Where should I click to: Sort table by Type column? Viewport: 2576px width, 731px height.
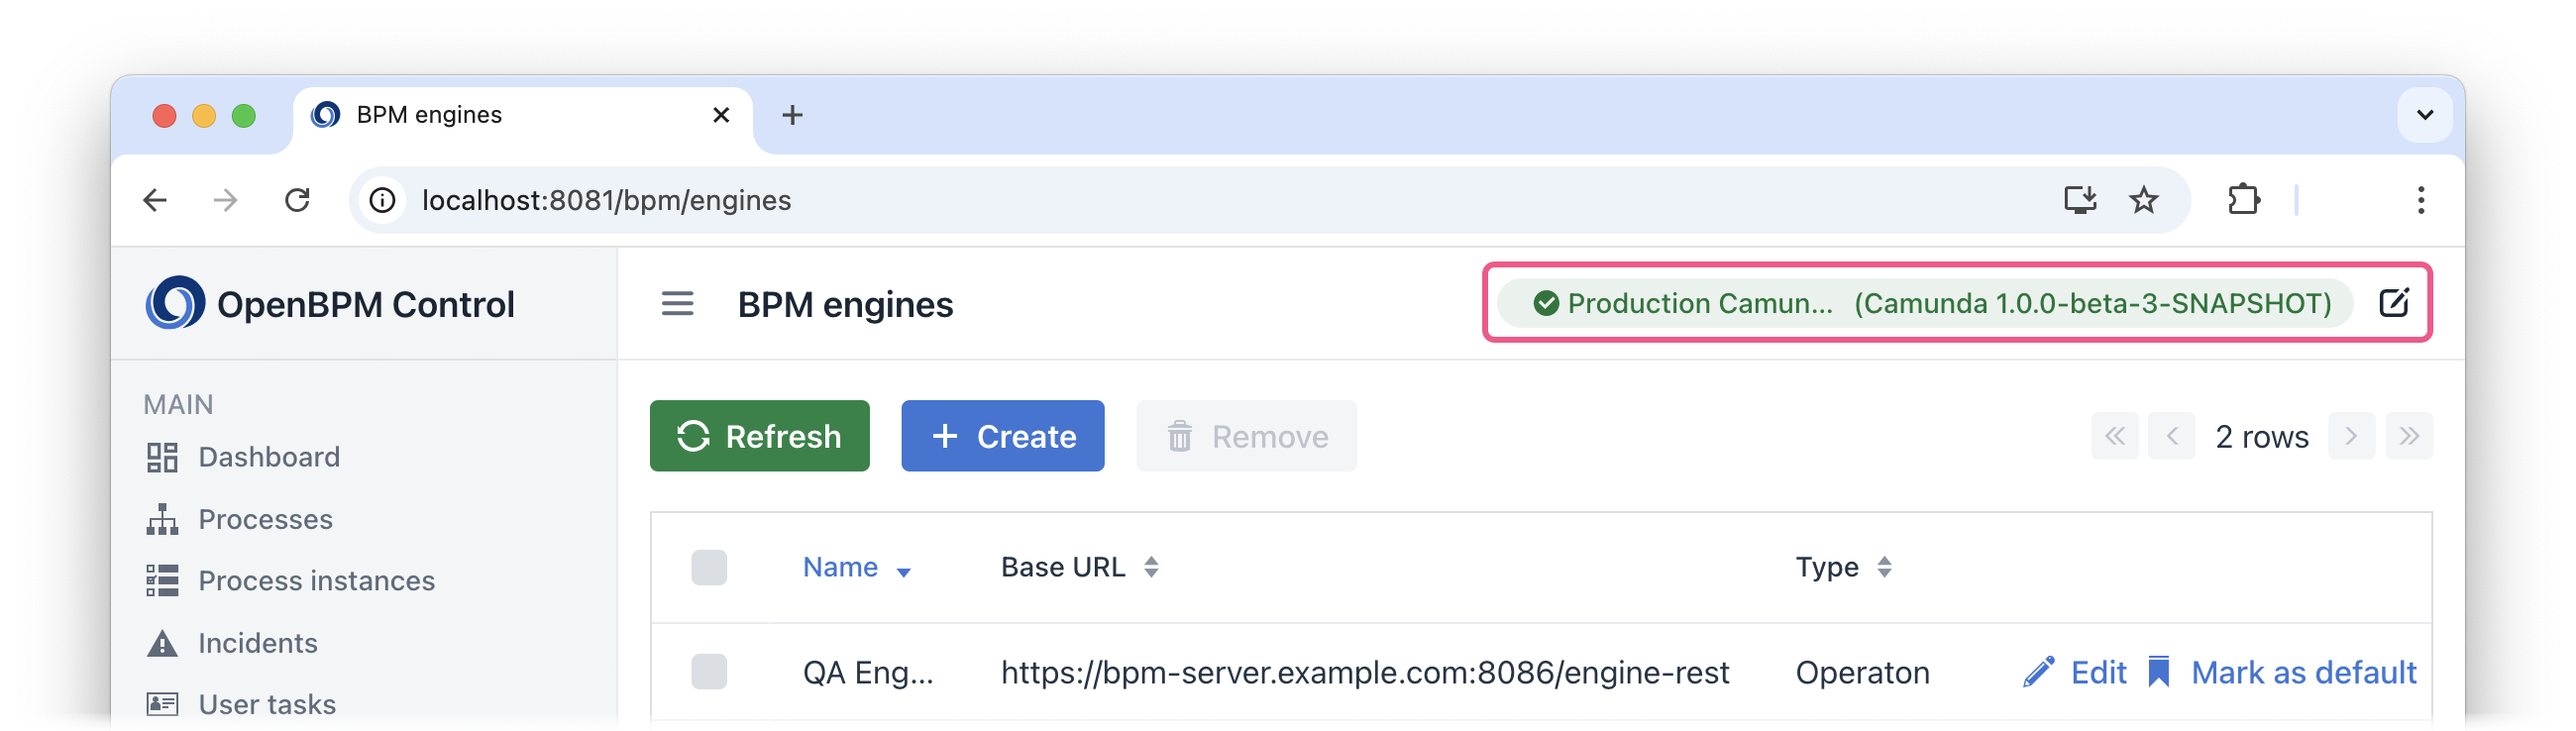[1843, 567]
